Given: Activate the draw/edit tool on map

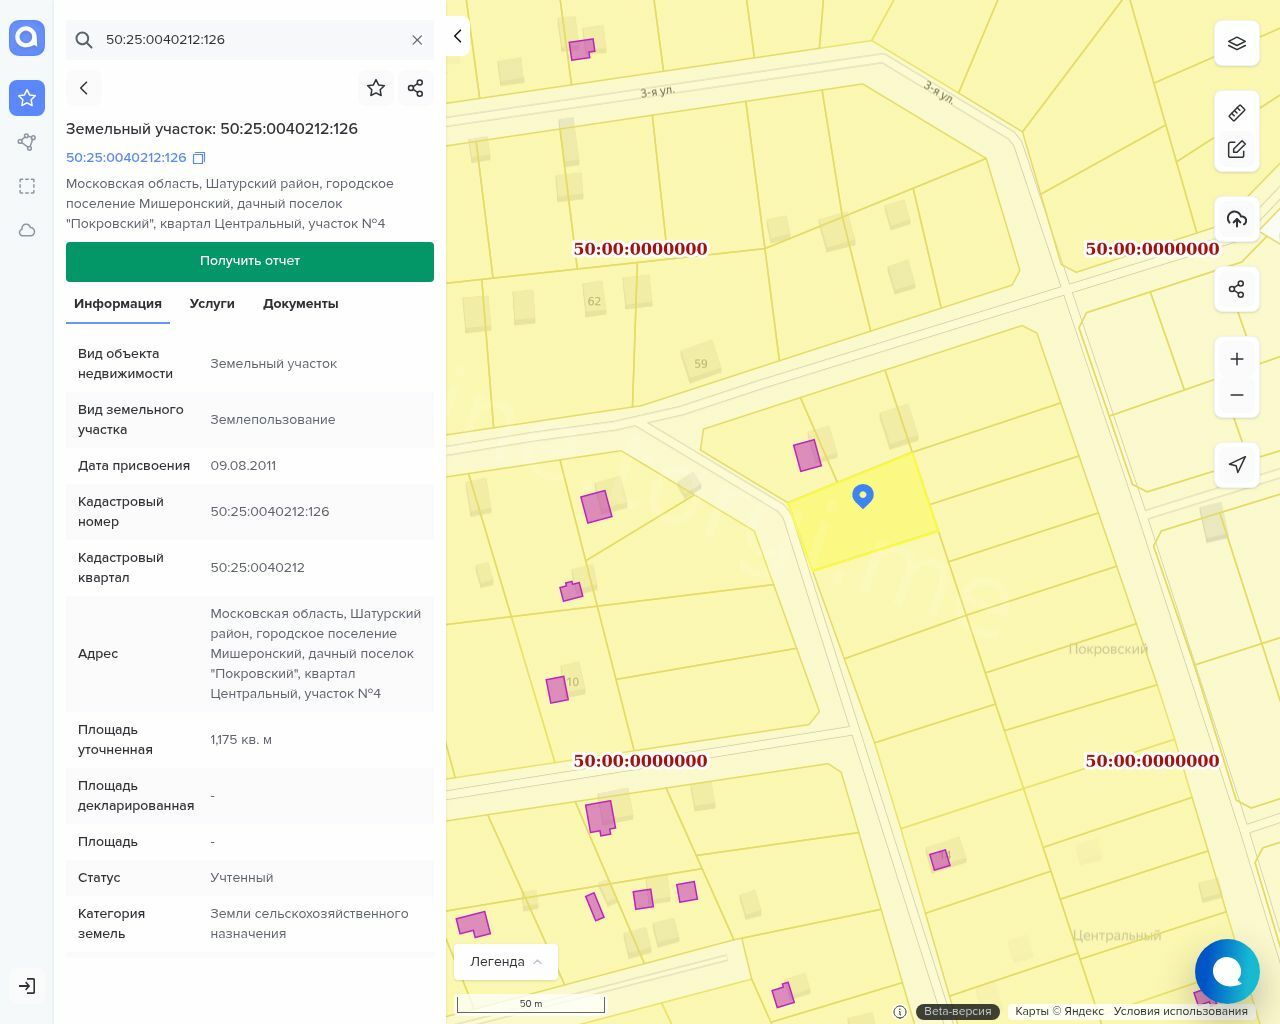Looking at the screenshot, I should point(1237,149).
